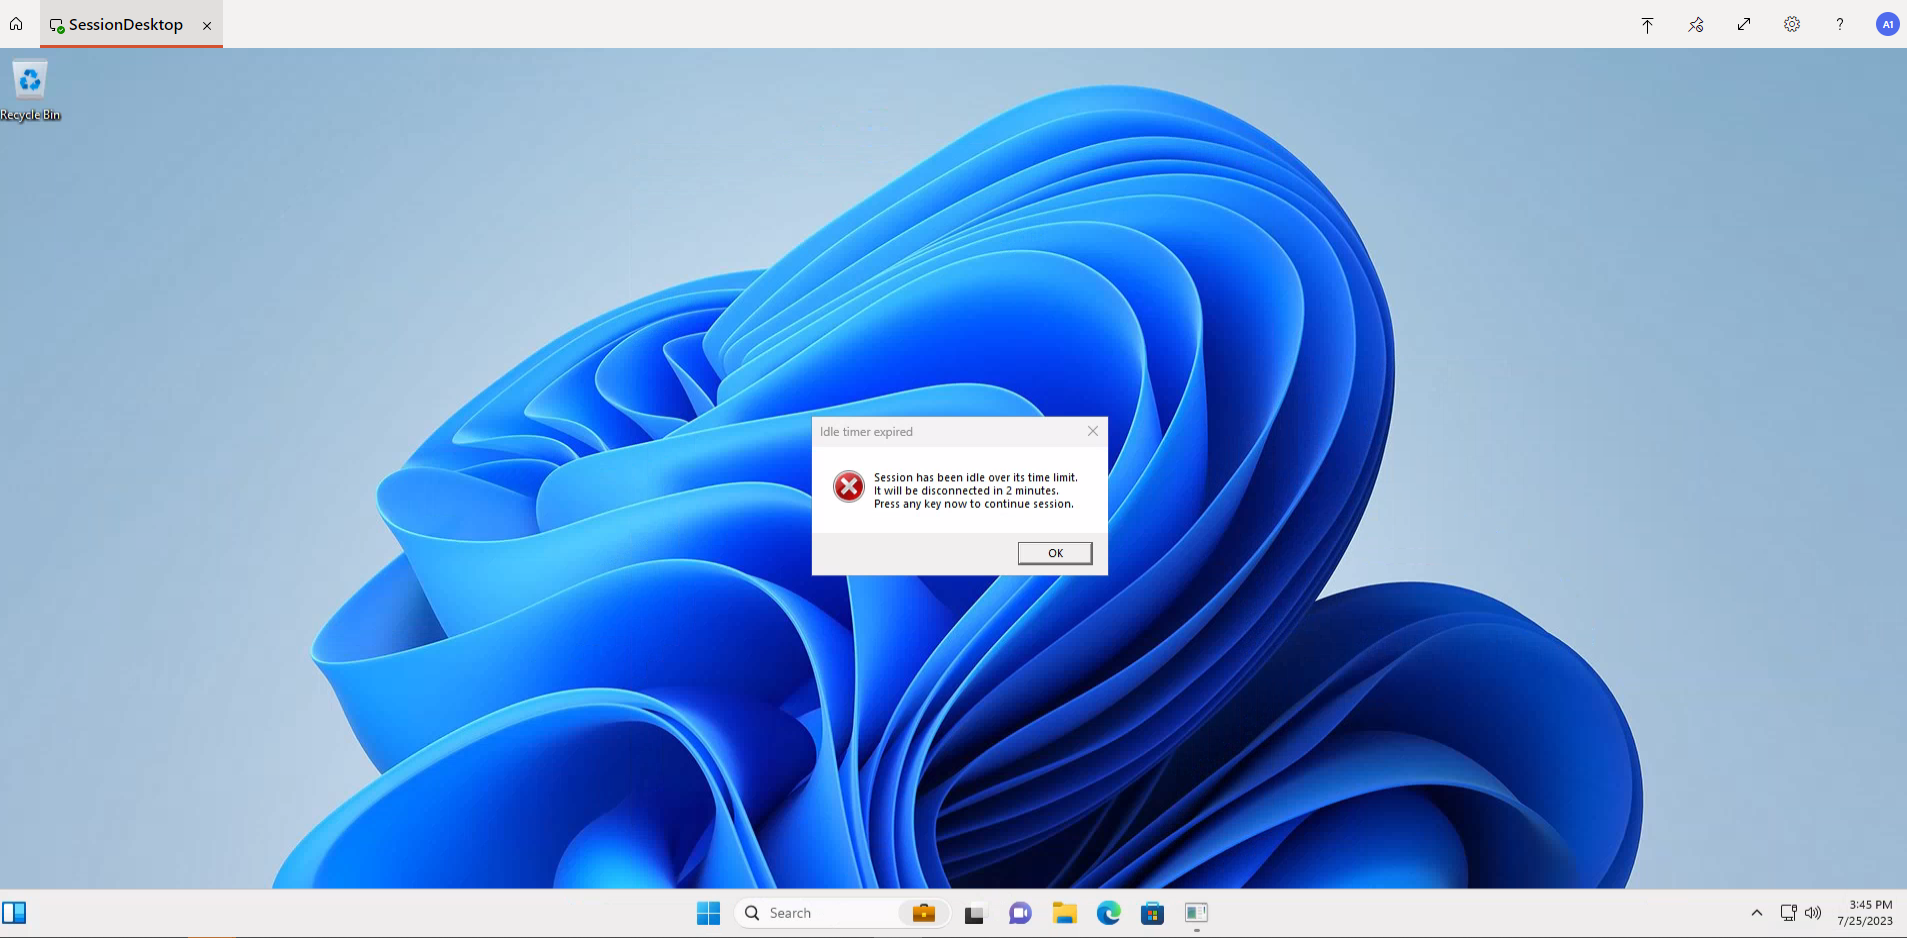Click the OK button in the dialog

pyautogui.click(x=1055, y=553)
